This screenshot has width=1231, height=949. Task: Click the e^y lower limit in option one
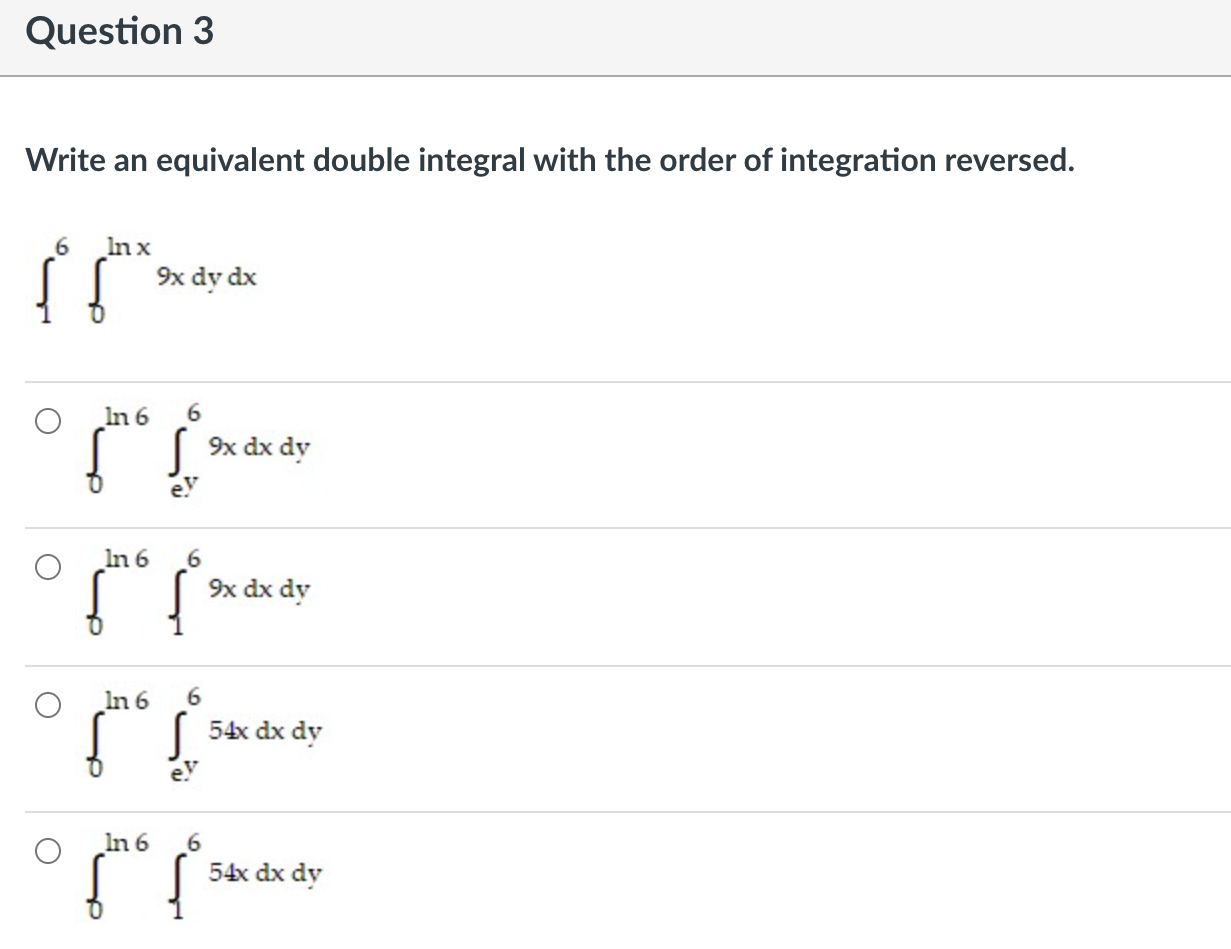click(x=183, y=484)
